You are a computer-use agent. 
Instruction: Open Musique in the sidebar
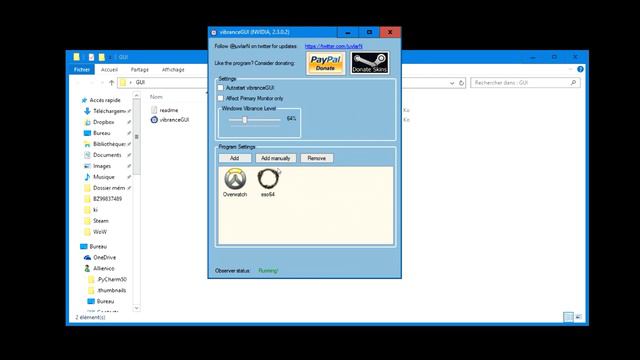[100, 177]
